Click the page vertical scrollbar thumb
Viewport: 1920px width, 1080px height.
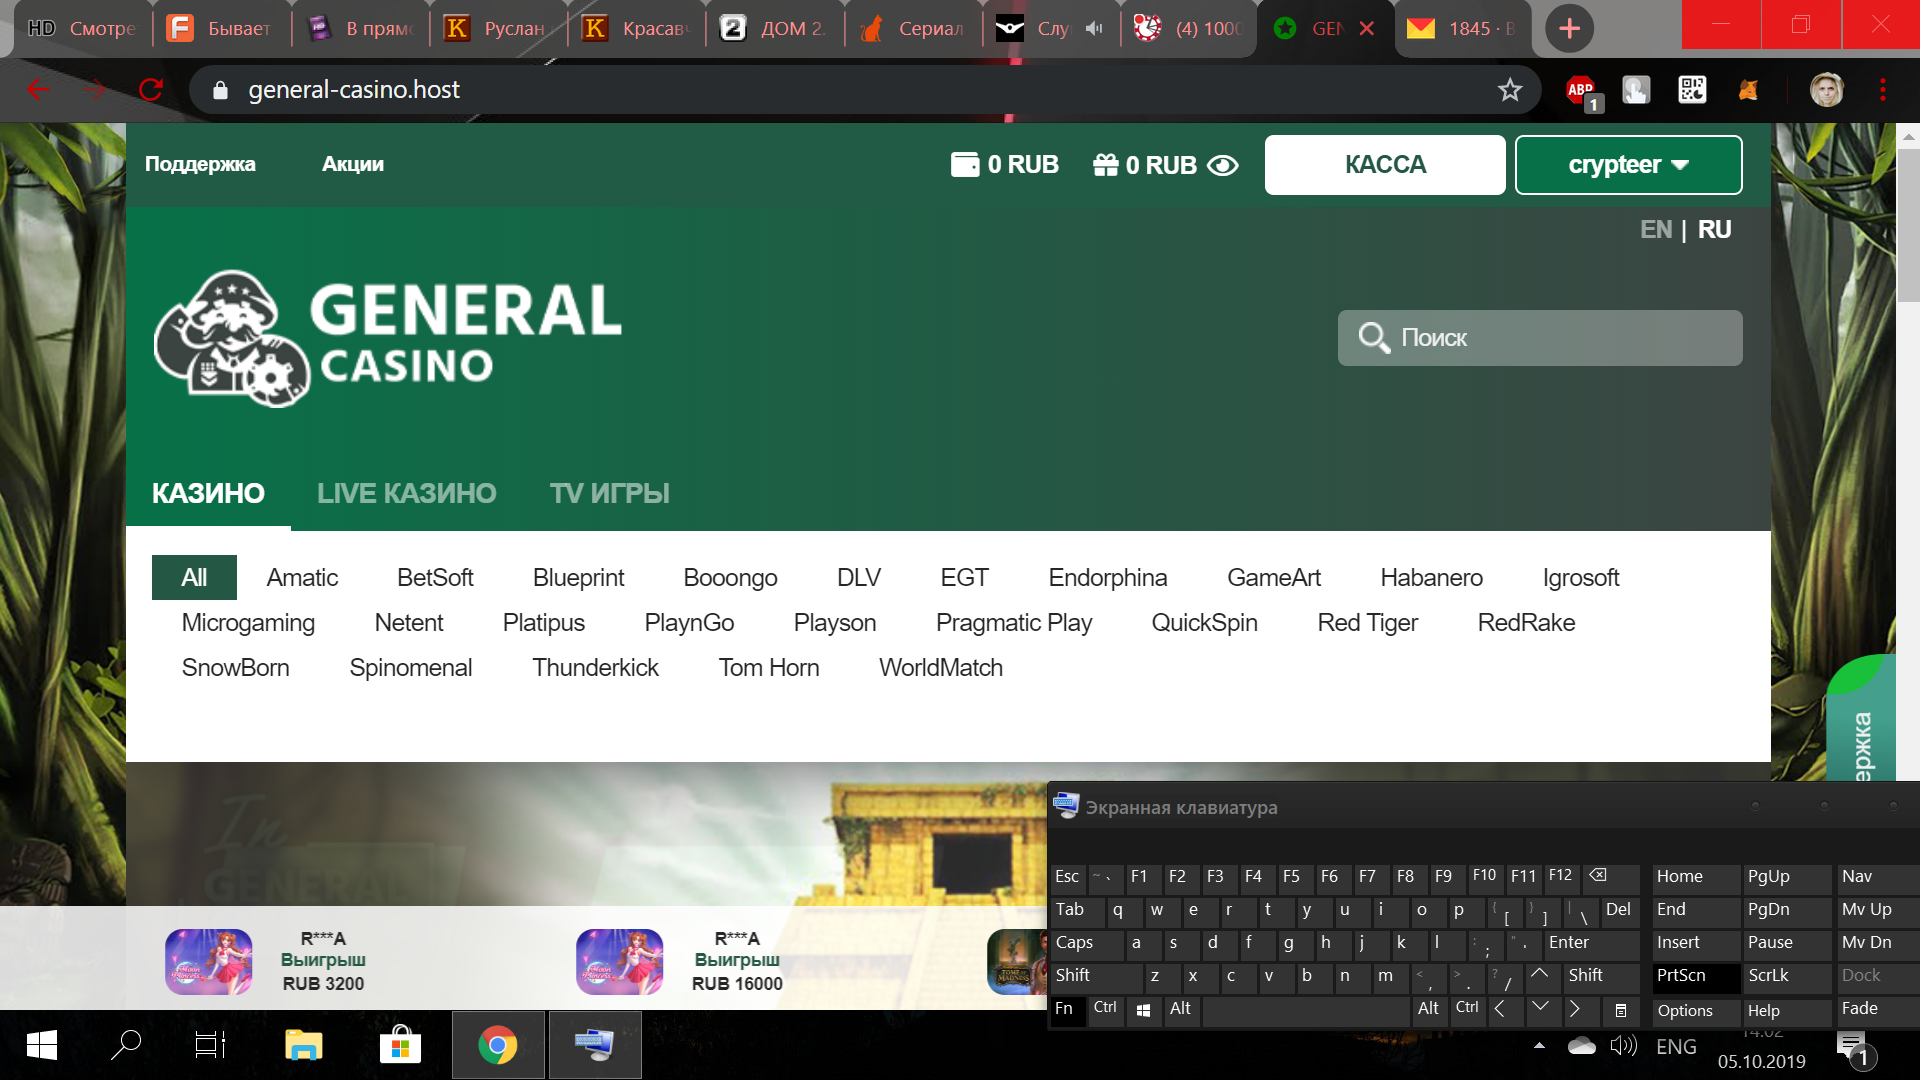tap(1908, 225)
